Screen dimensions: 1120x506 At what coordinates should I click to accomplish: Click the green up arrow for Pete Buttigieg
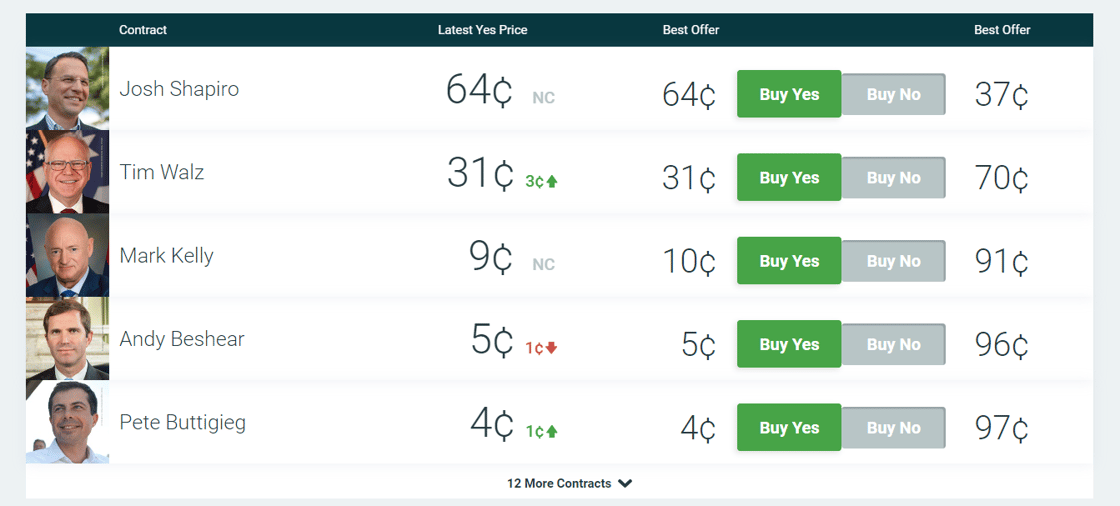(552, 431)
